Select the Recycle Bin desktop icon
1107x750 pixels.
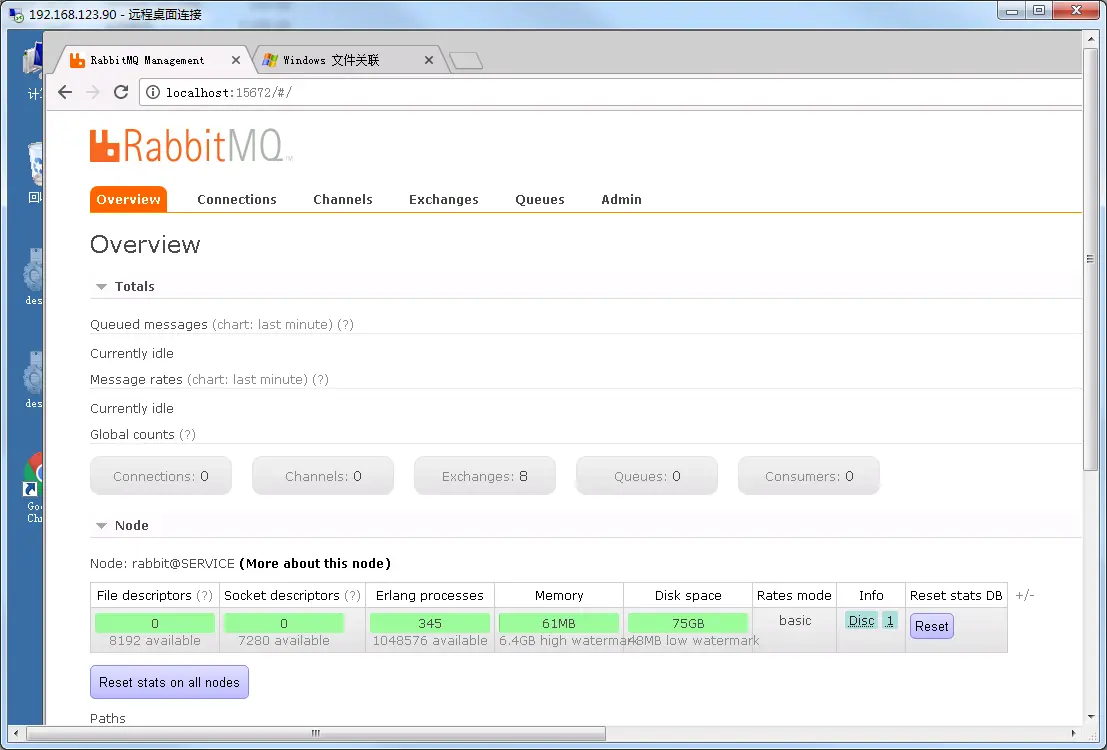(x=34, y=172)
